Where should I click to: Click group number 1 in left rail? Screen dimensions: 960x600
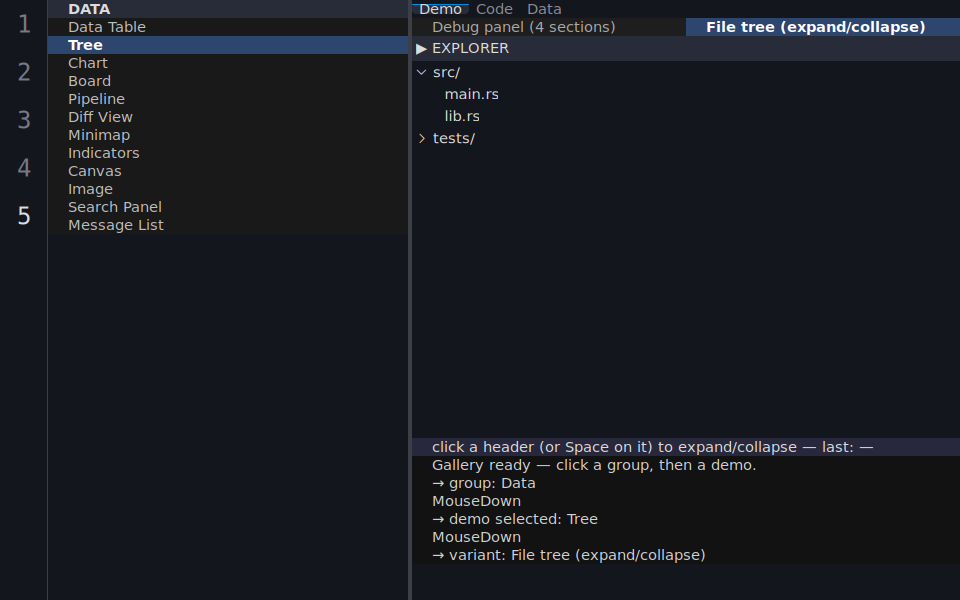point(24,24)
